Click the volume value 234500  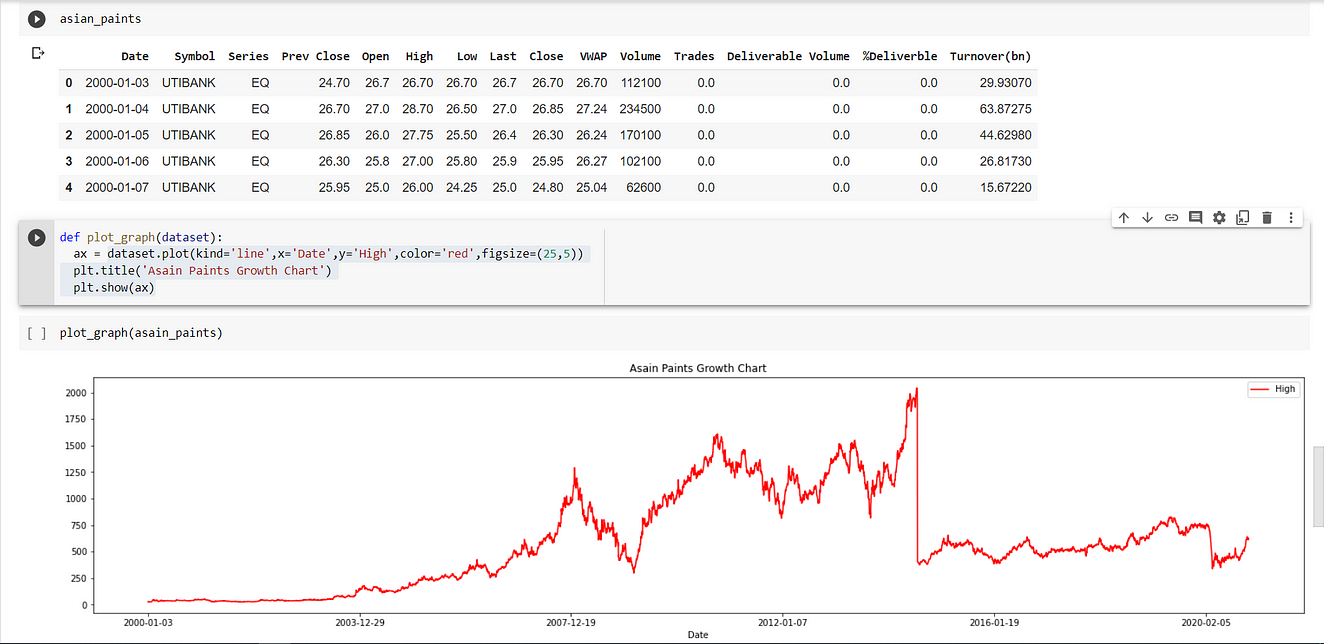(x=640, y=109)
